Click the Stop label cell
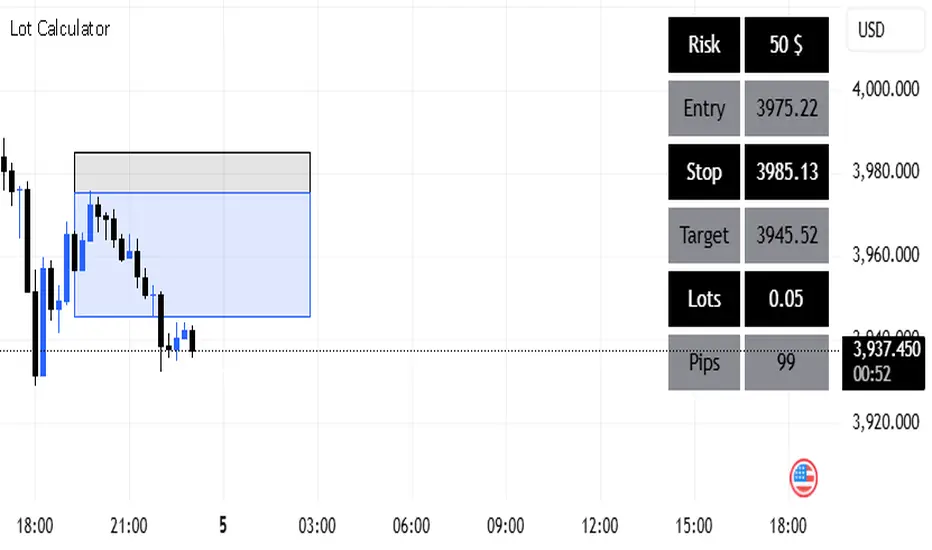 point(704,172)
